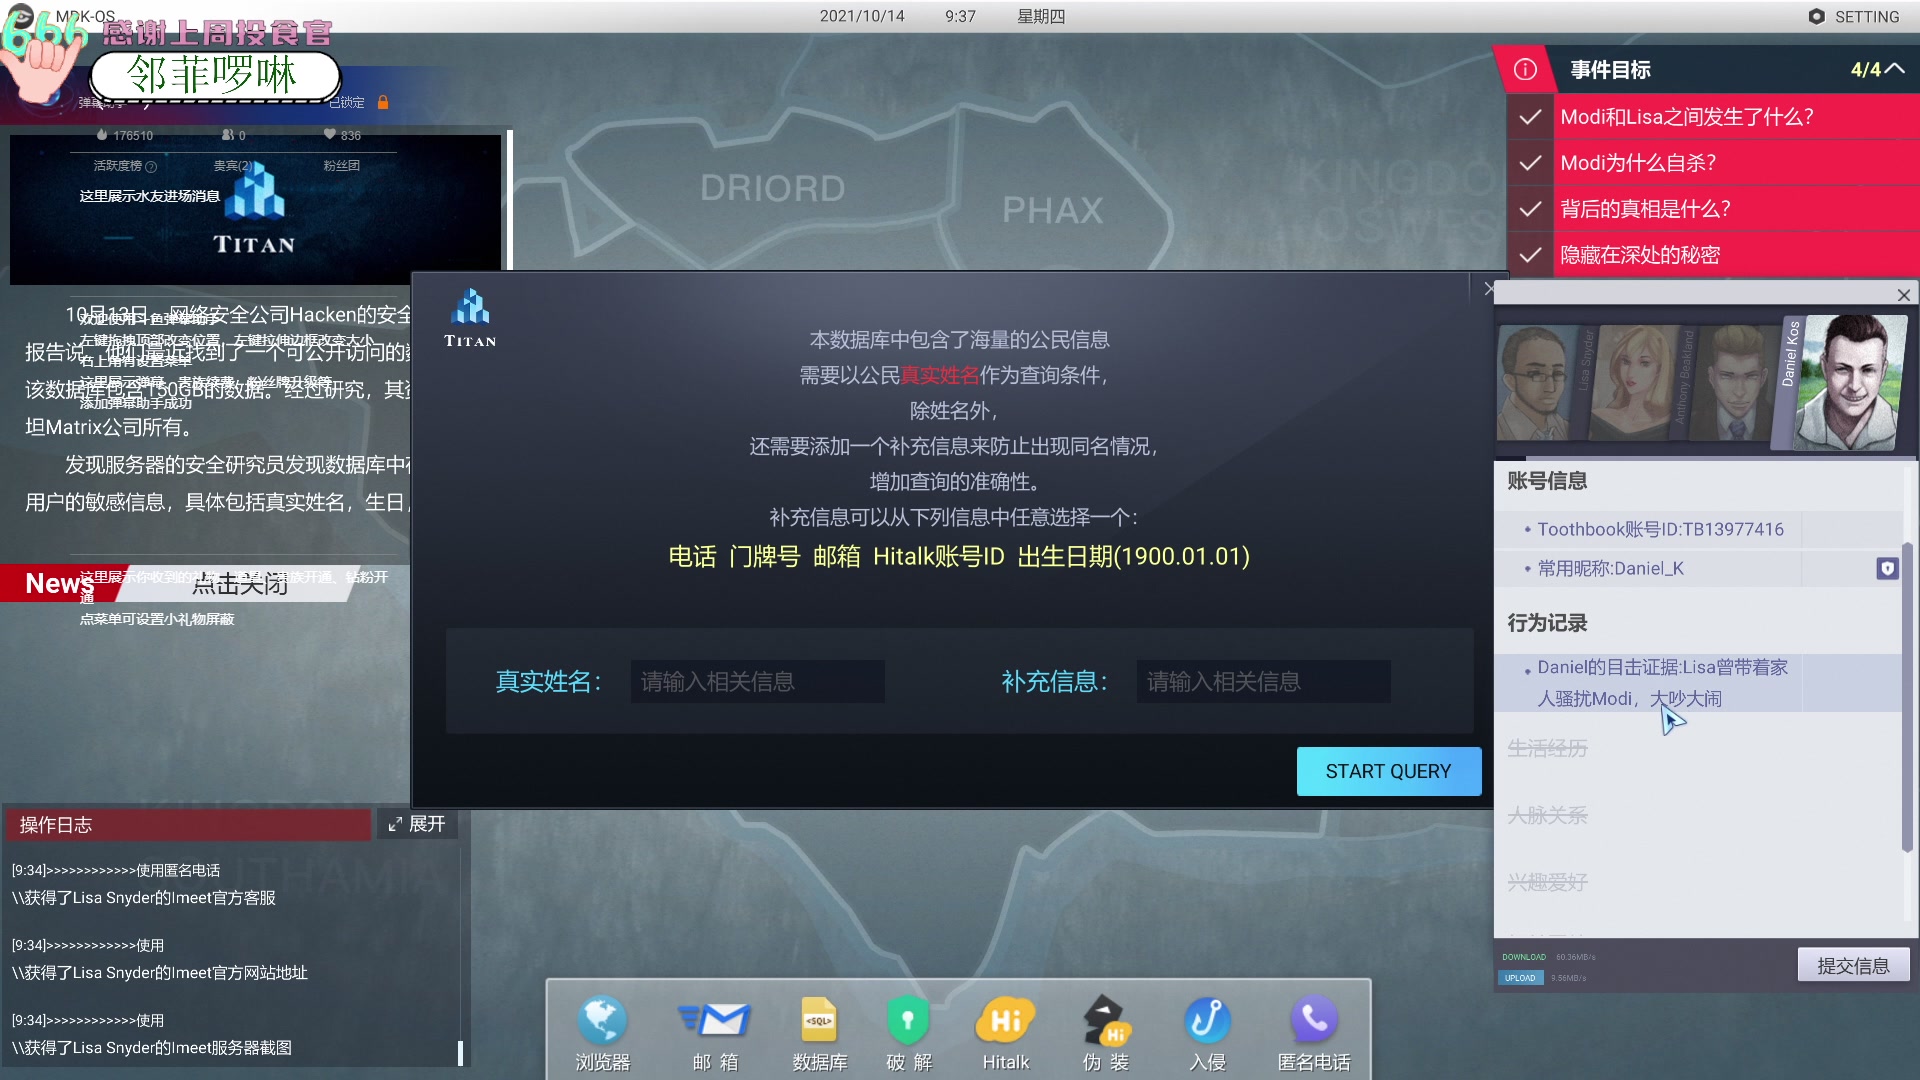Click the Titan logo in the query dialog

pyautogui.click(x=470, y=318)
